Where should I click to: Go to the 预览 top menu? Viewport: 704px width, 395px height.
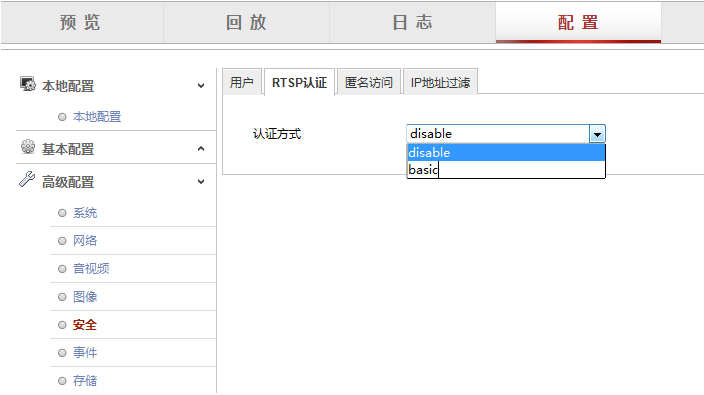pos(80,22)
